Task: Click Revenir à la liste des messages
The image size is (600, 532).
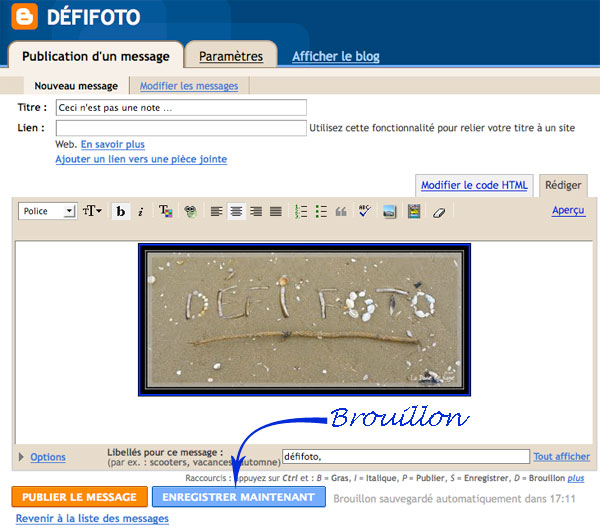Action: [x=92, y=518]
